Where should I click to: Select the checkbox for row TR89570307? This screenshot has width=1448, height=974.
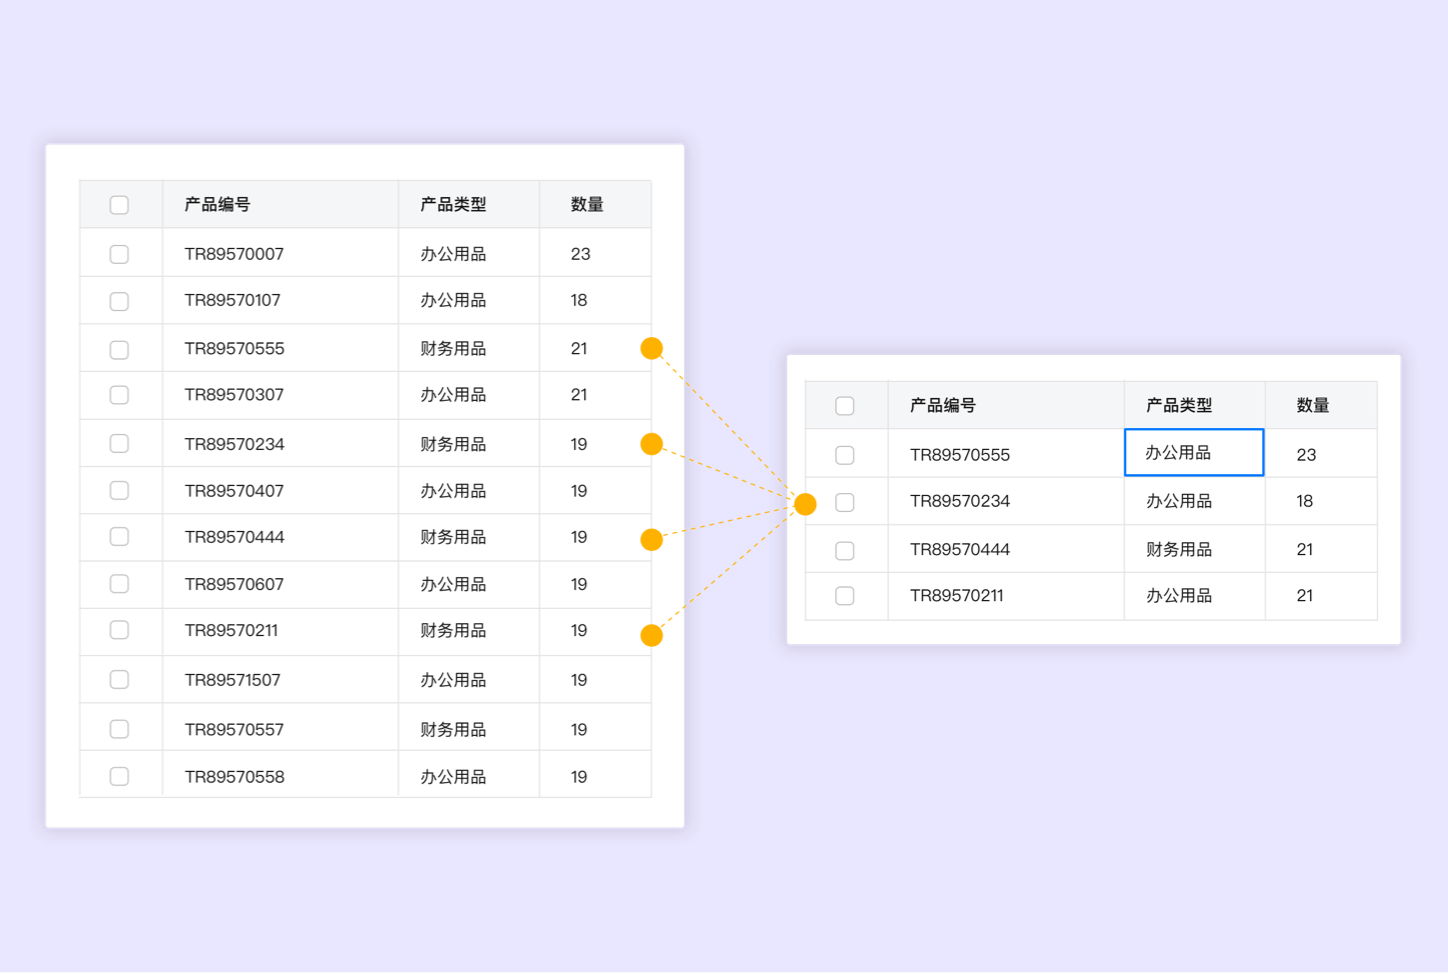pos(119,395)
